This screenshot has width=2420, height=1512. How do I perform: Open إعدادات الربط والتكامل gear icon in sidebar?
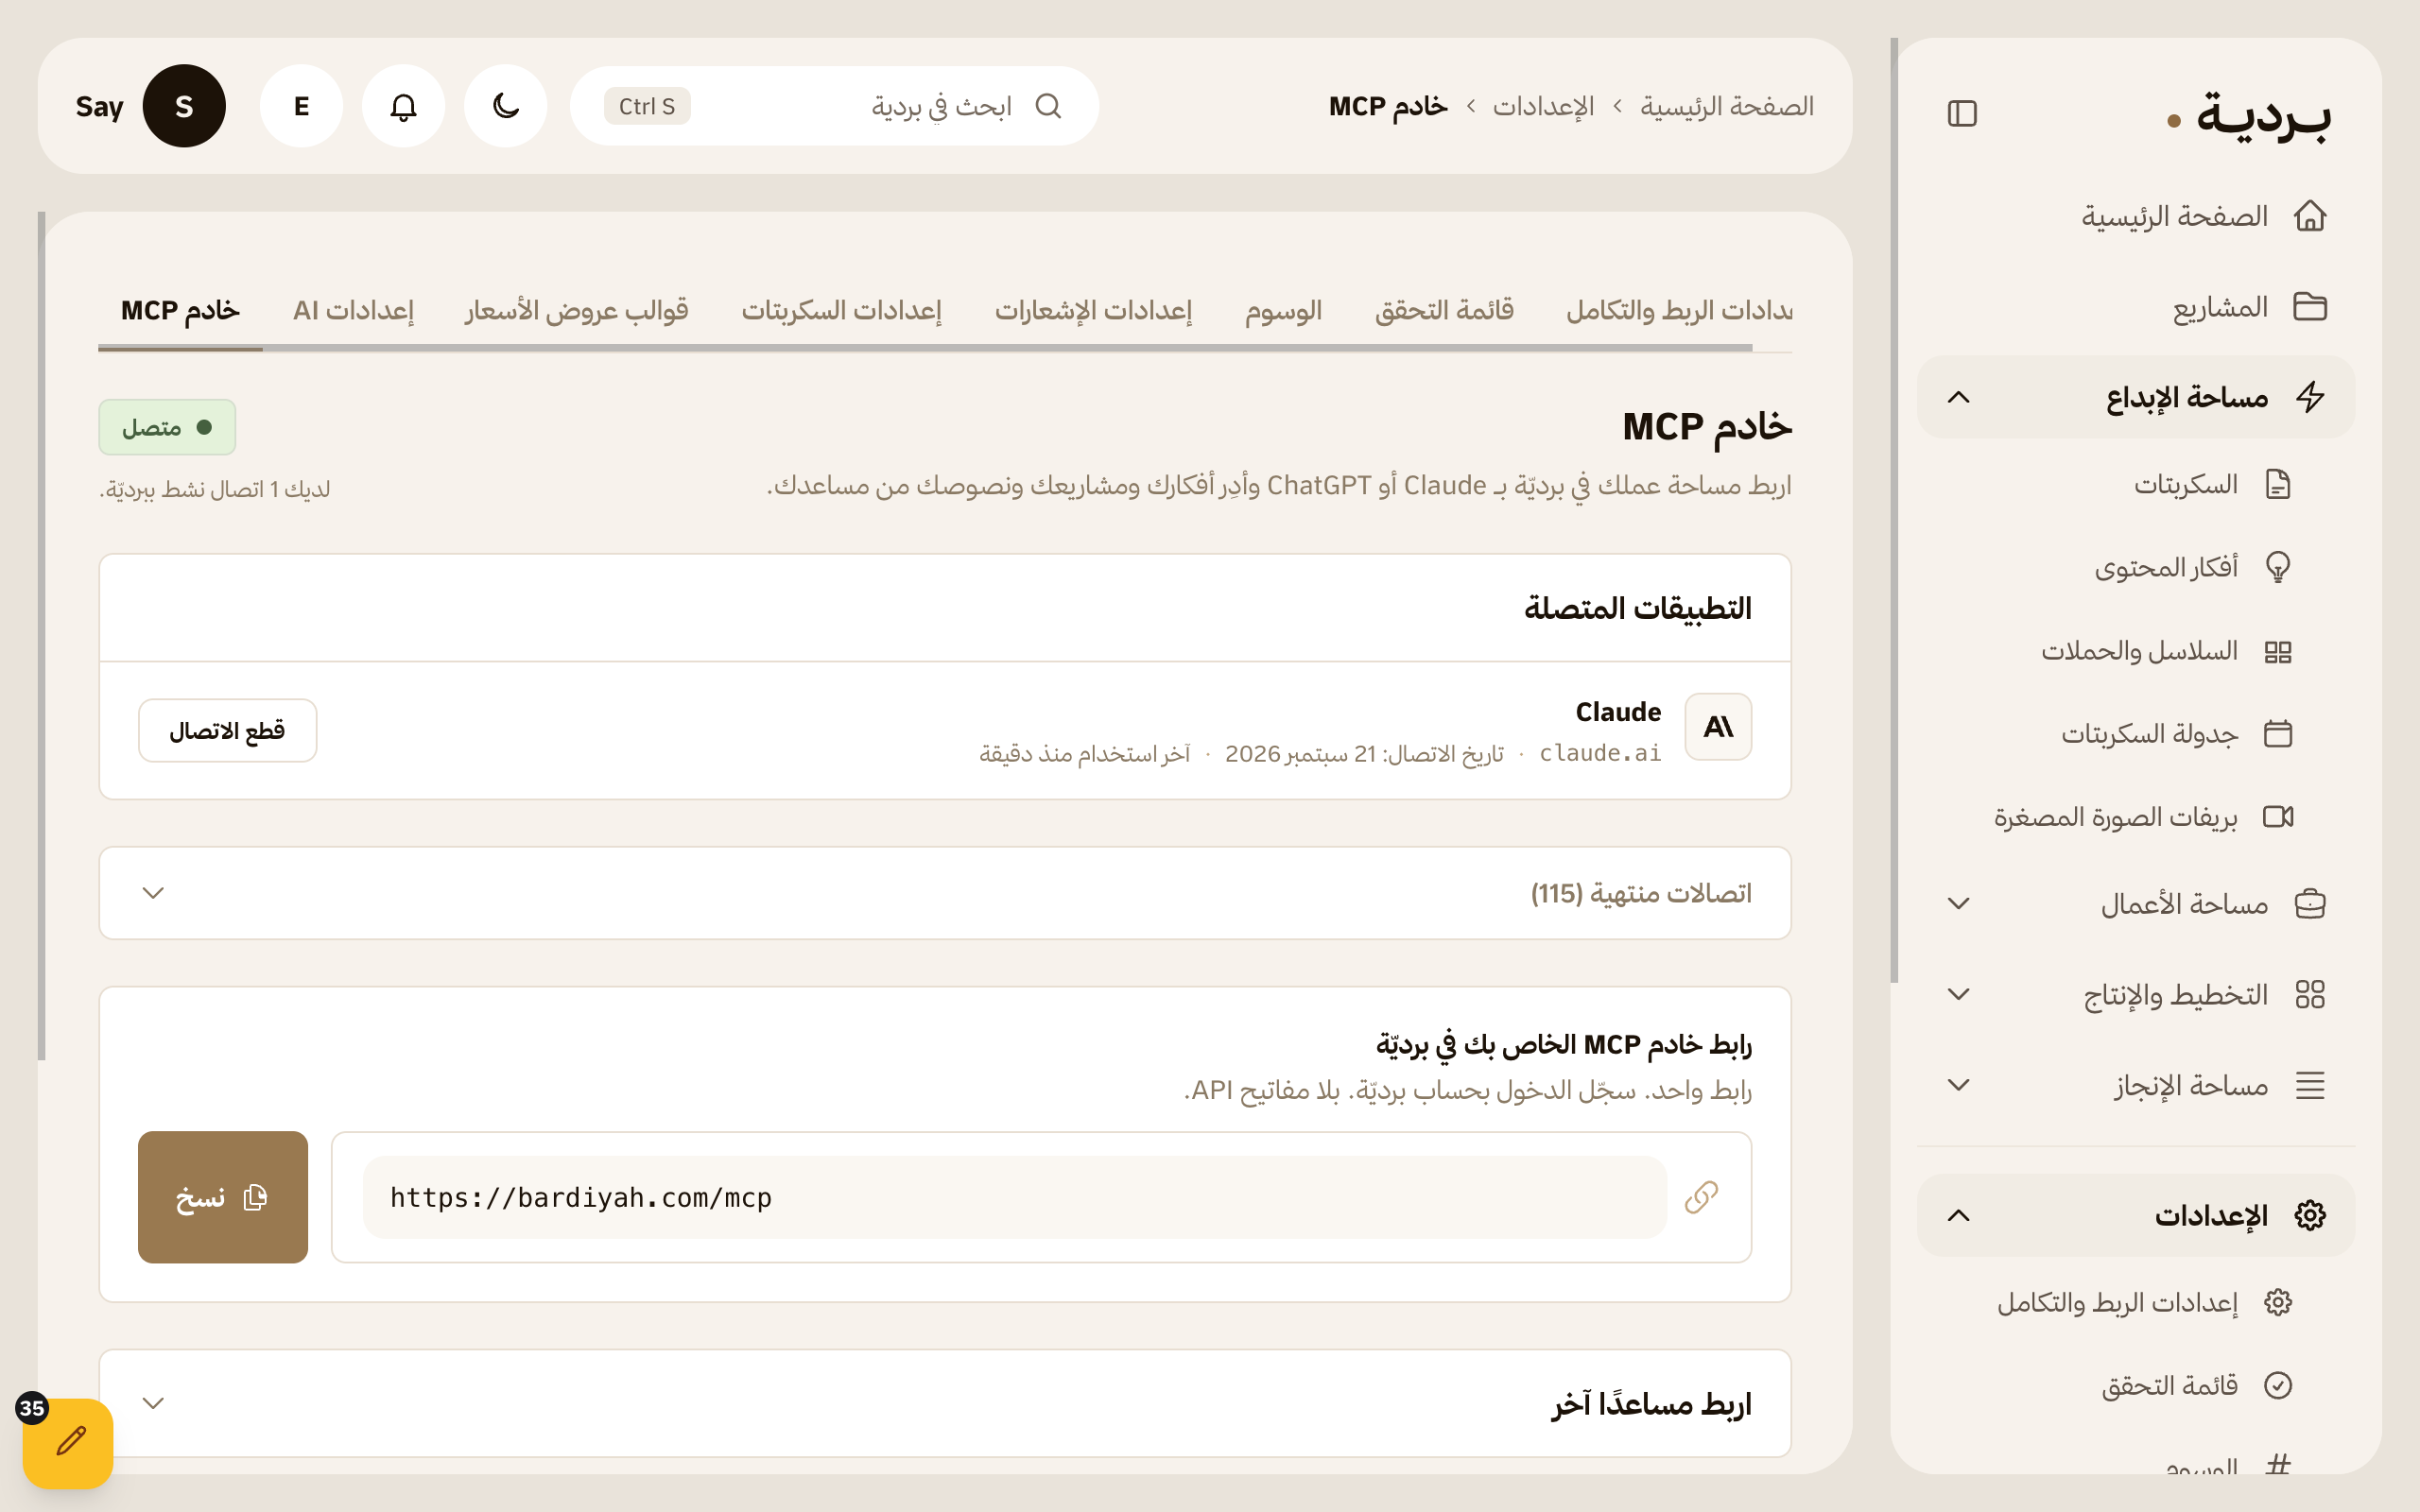click(2278, 1301)
